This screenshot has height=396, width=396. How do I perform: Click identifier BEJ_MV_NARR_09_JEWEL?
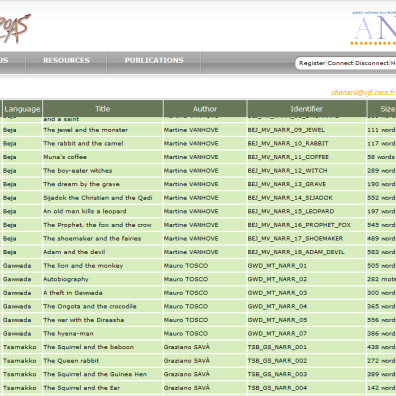pos(286,130)
